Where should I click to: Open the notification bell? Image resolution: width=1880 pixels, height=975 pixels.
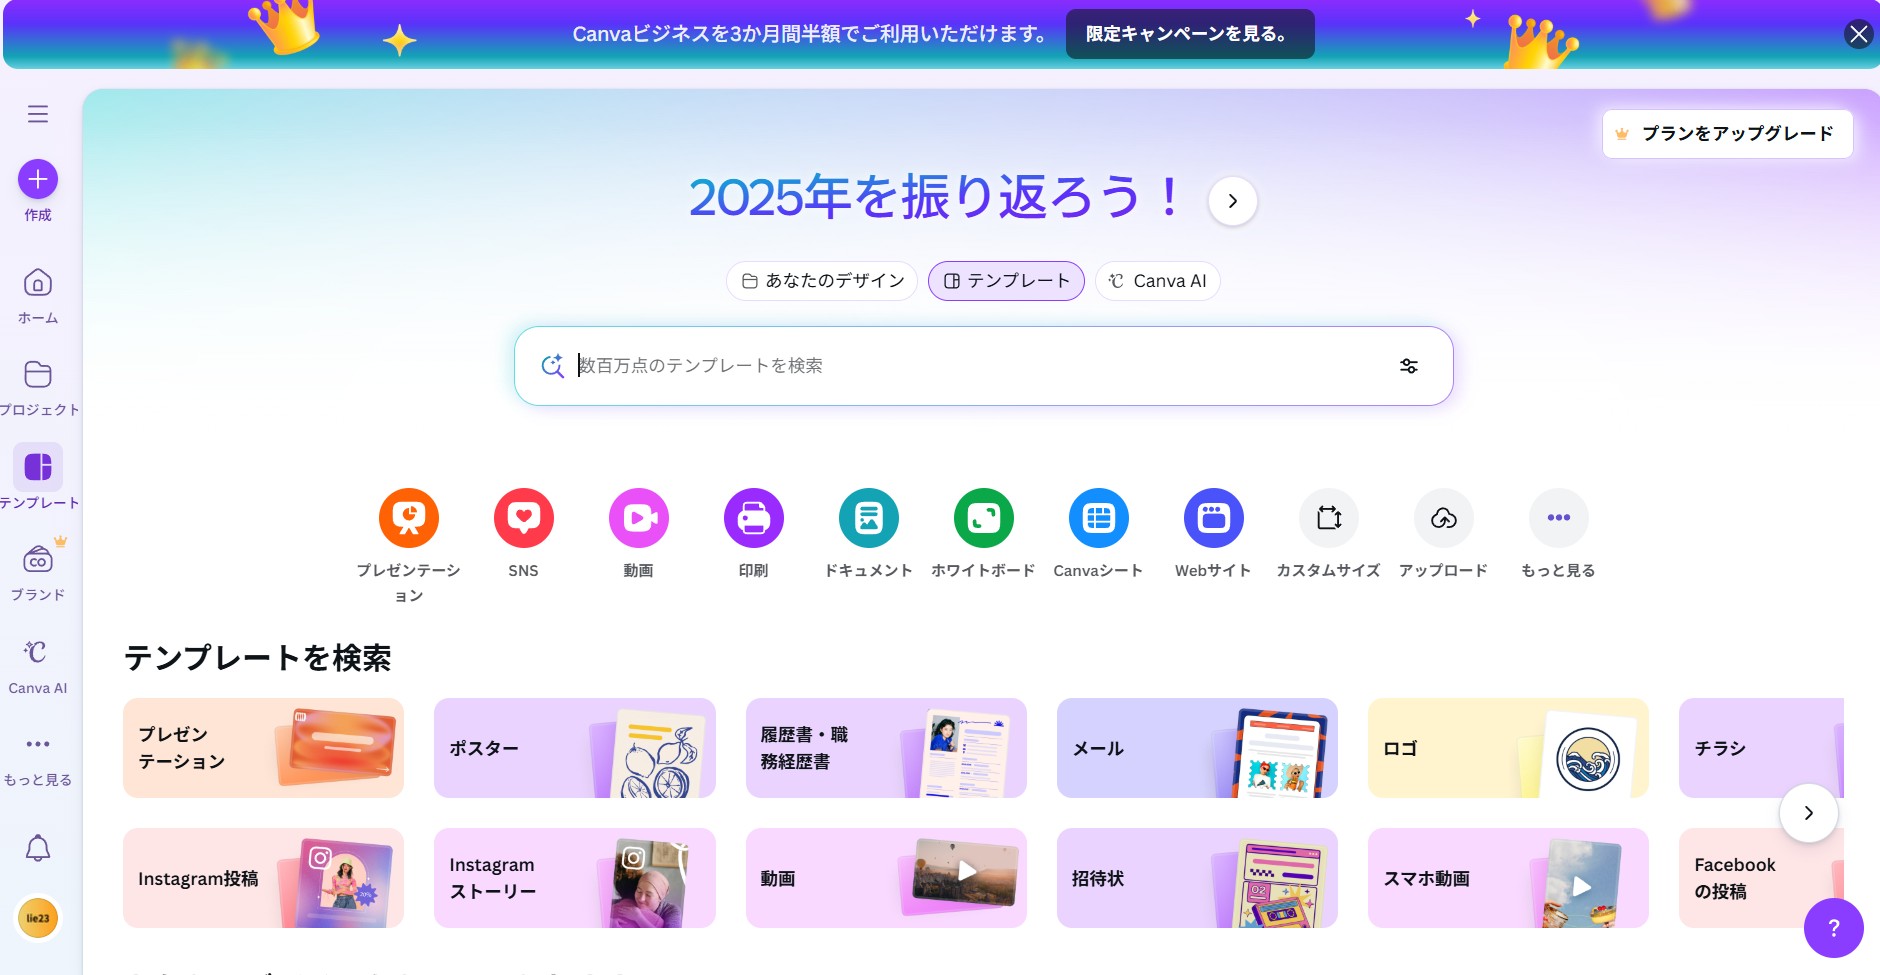click(38, 848)
